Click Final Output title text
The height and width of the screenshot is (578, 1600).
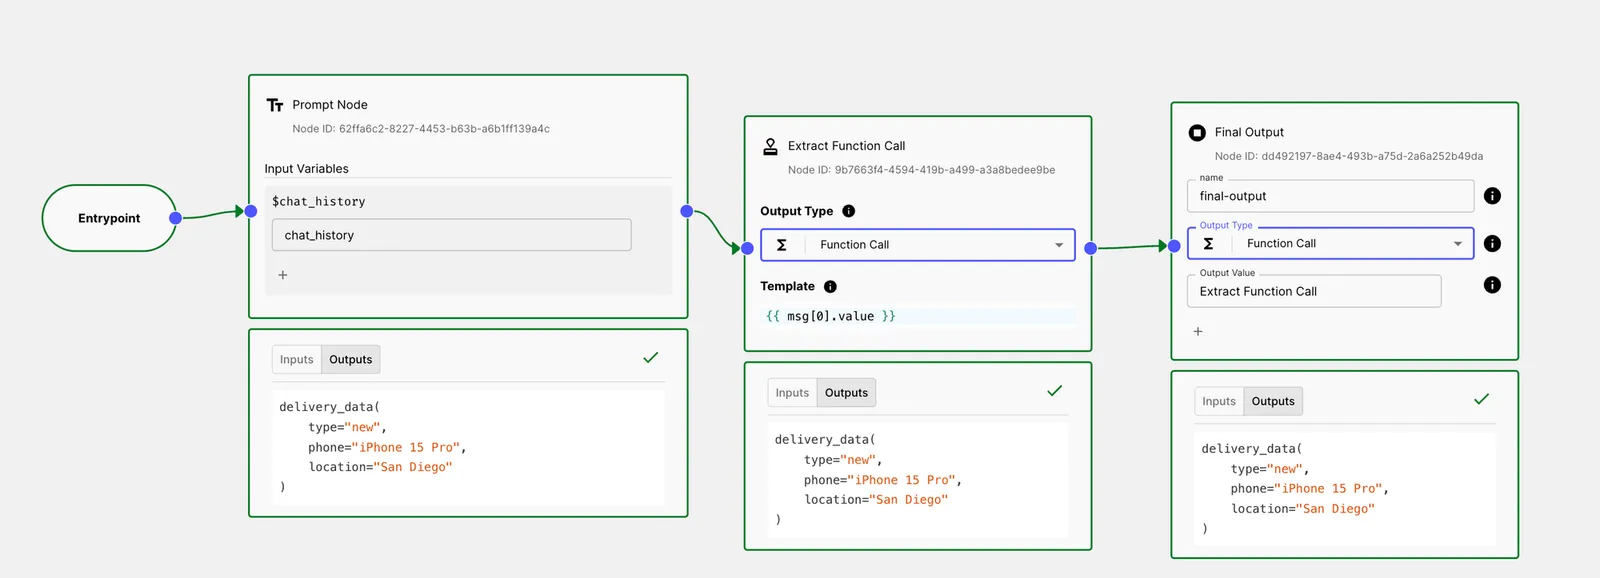(1249, 132)
